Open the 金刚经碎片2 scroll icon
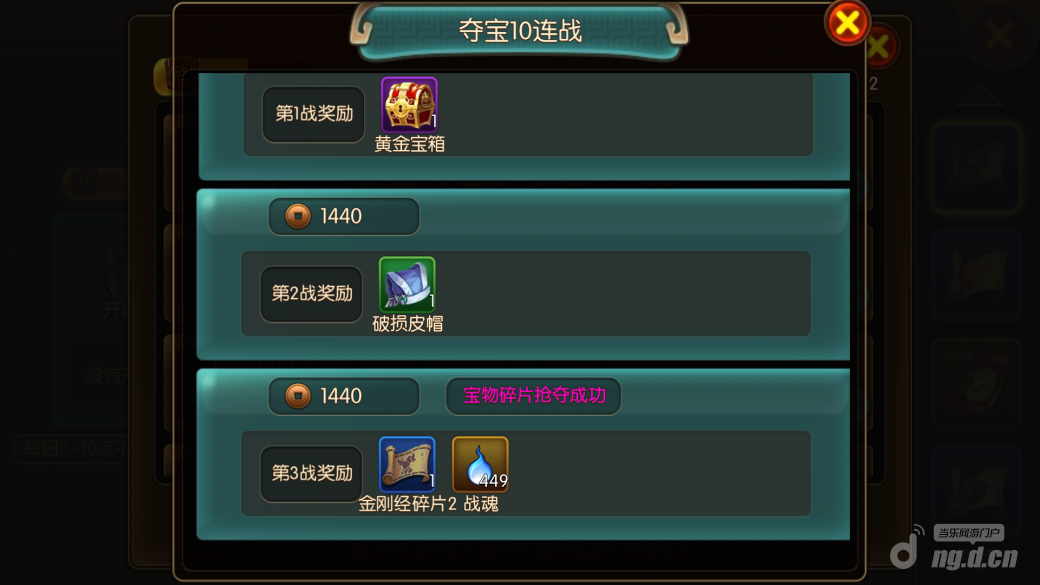This screenshot has width=1040, height=585. click(407, 464)
